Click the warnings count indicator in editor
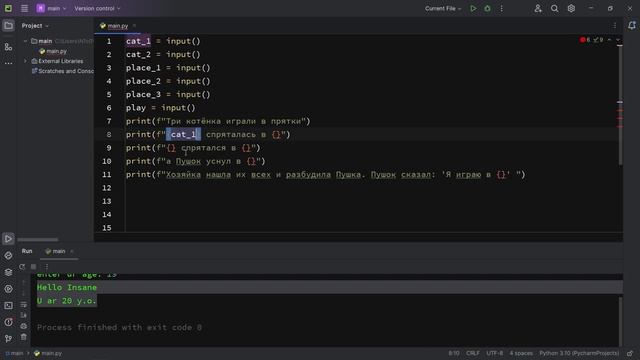Image resolution: width=640 pixels, height=360 pixels. coord(598,40)
